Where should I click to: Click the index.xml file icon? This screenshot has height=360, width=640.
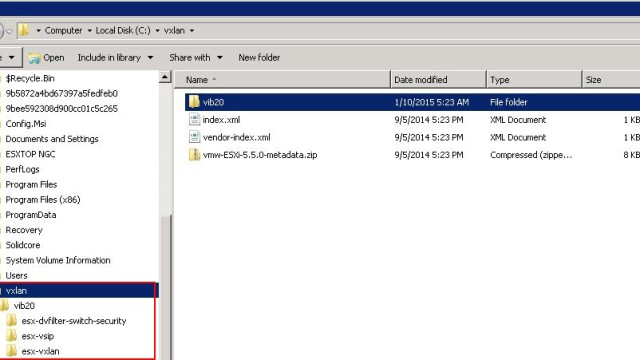pos(194,120)
